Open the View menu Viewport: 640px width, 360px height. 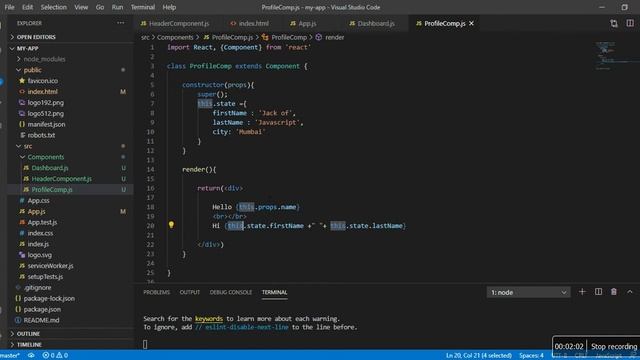[81, 7]
